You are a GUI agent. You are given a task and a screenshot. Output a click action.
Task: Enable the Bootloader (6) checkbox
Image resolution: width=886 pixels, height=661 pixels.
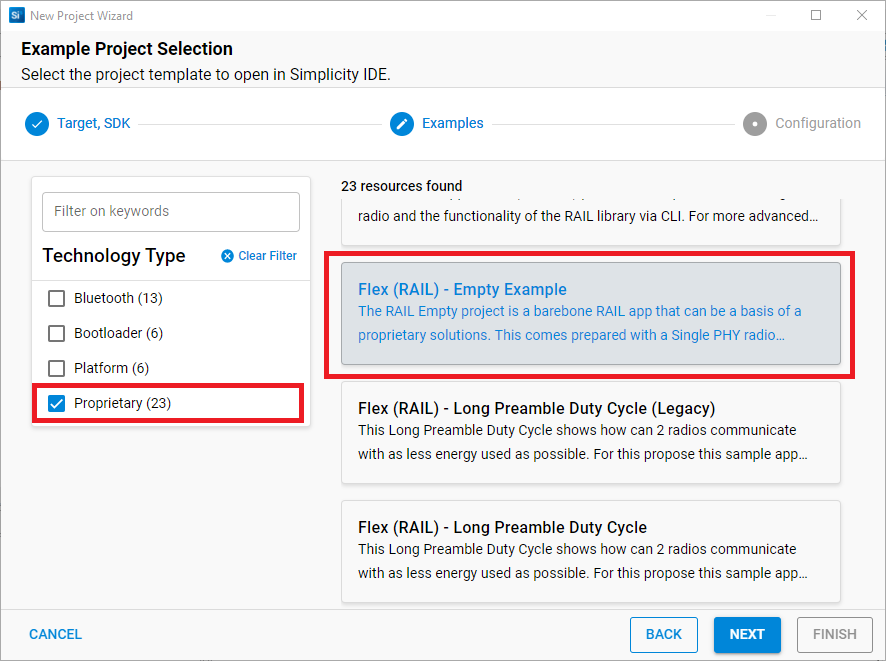[57, 333]
